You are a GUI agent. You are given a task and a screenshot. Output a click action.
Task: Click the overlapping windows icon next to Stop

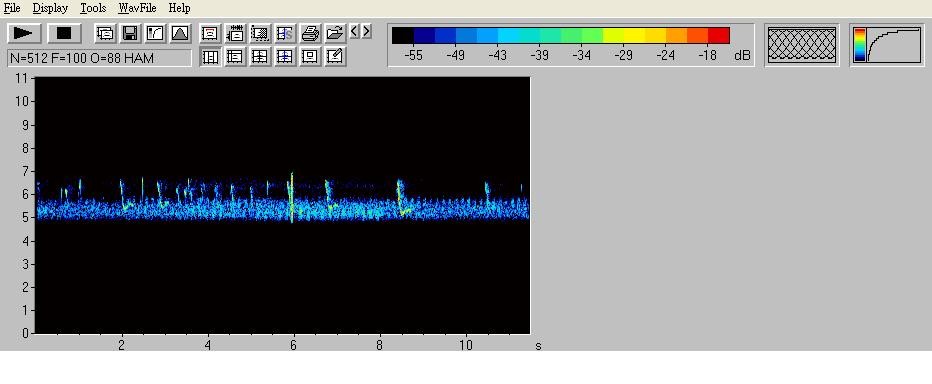point(105,33)
